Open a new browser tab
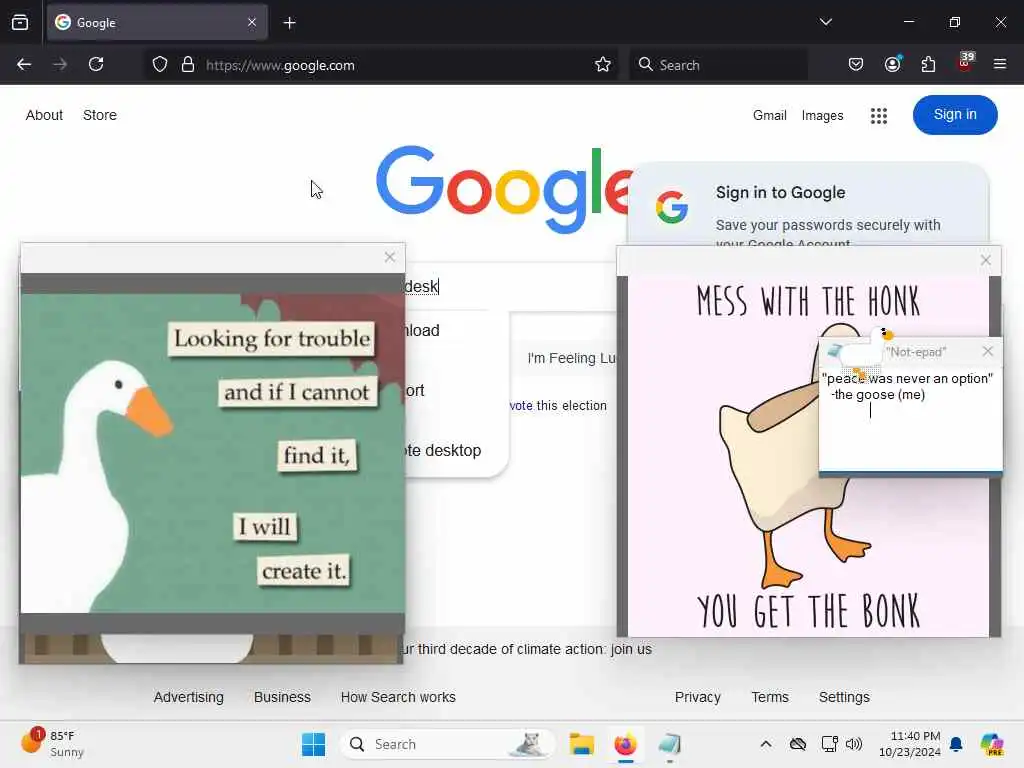Screen dimensions: 1024x768 pyautogui.click(x=290, y=23)
